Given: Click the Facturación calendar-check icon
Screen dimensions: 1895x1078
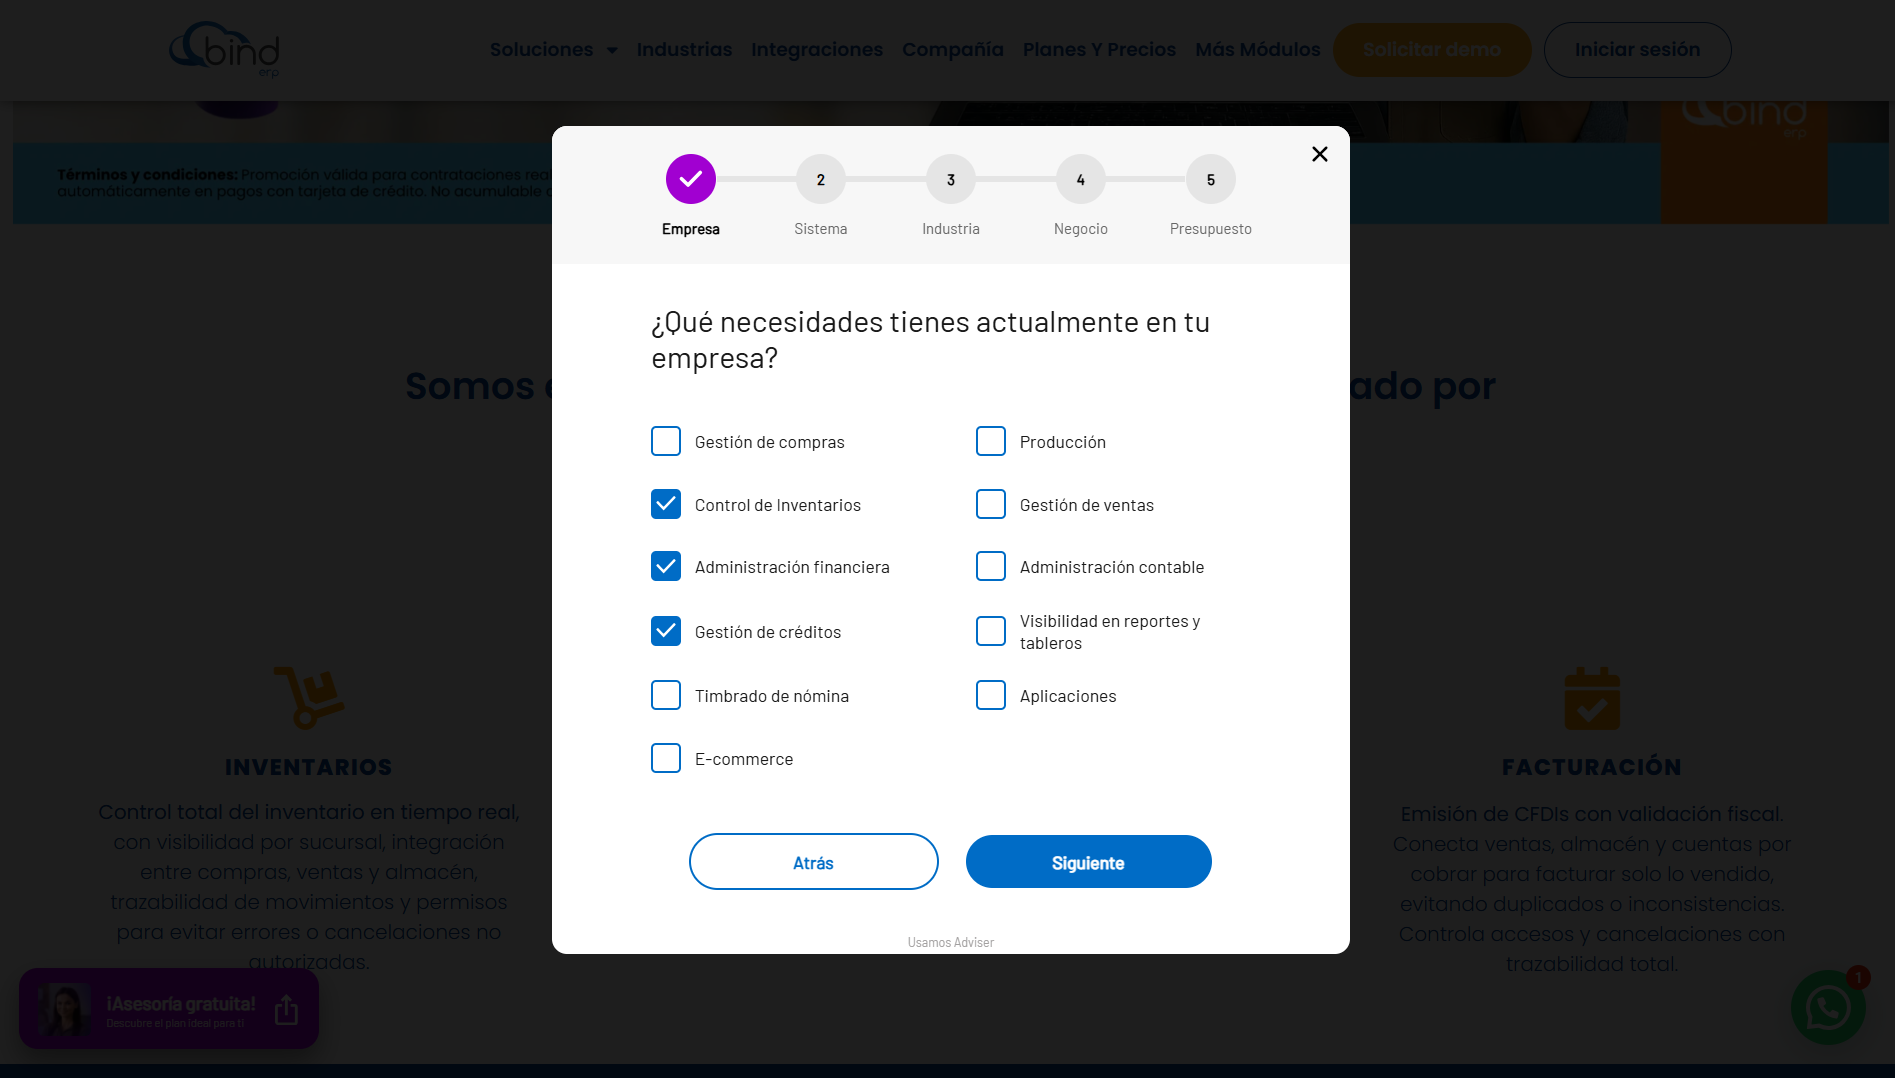Looking at the screenshot, I should pyautogui.click(x=1592, y=698).
